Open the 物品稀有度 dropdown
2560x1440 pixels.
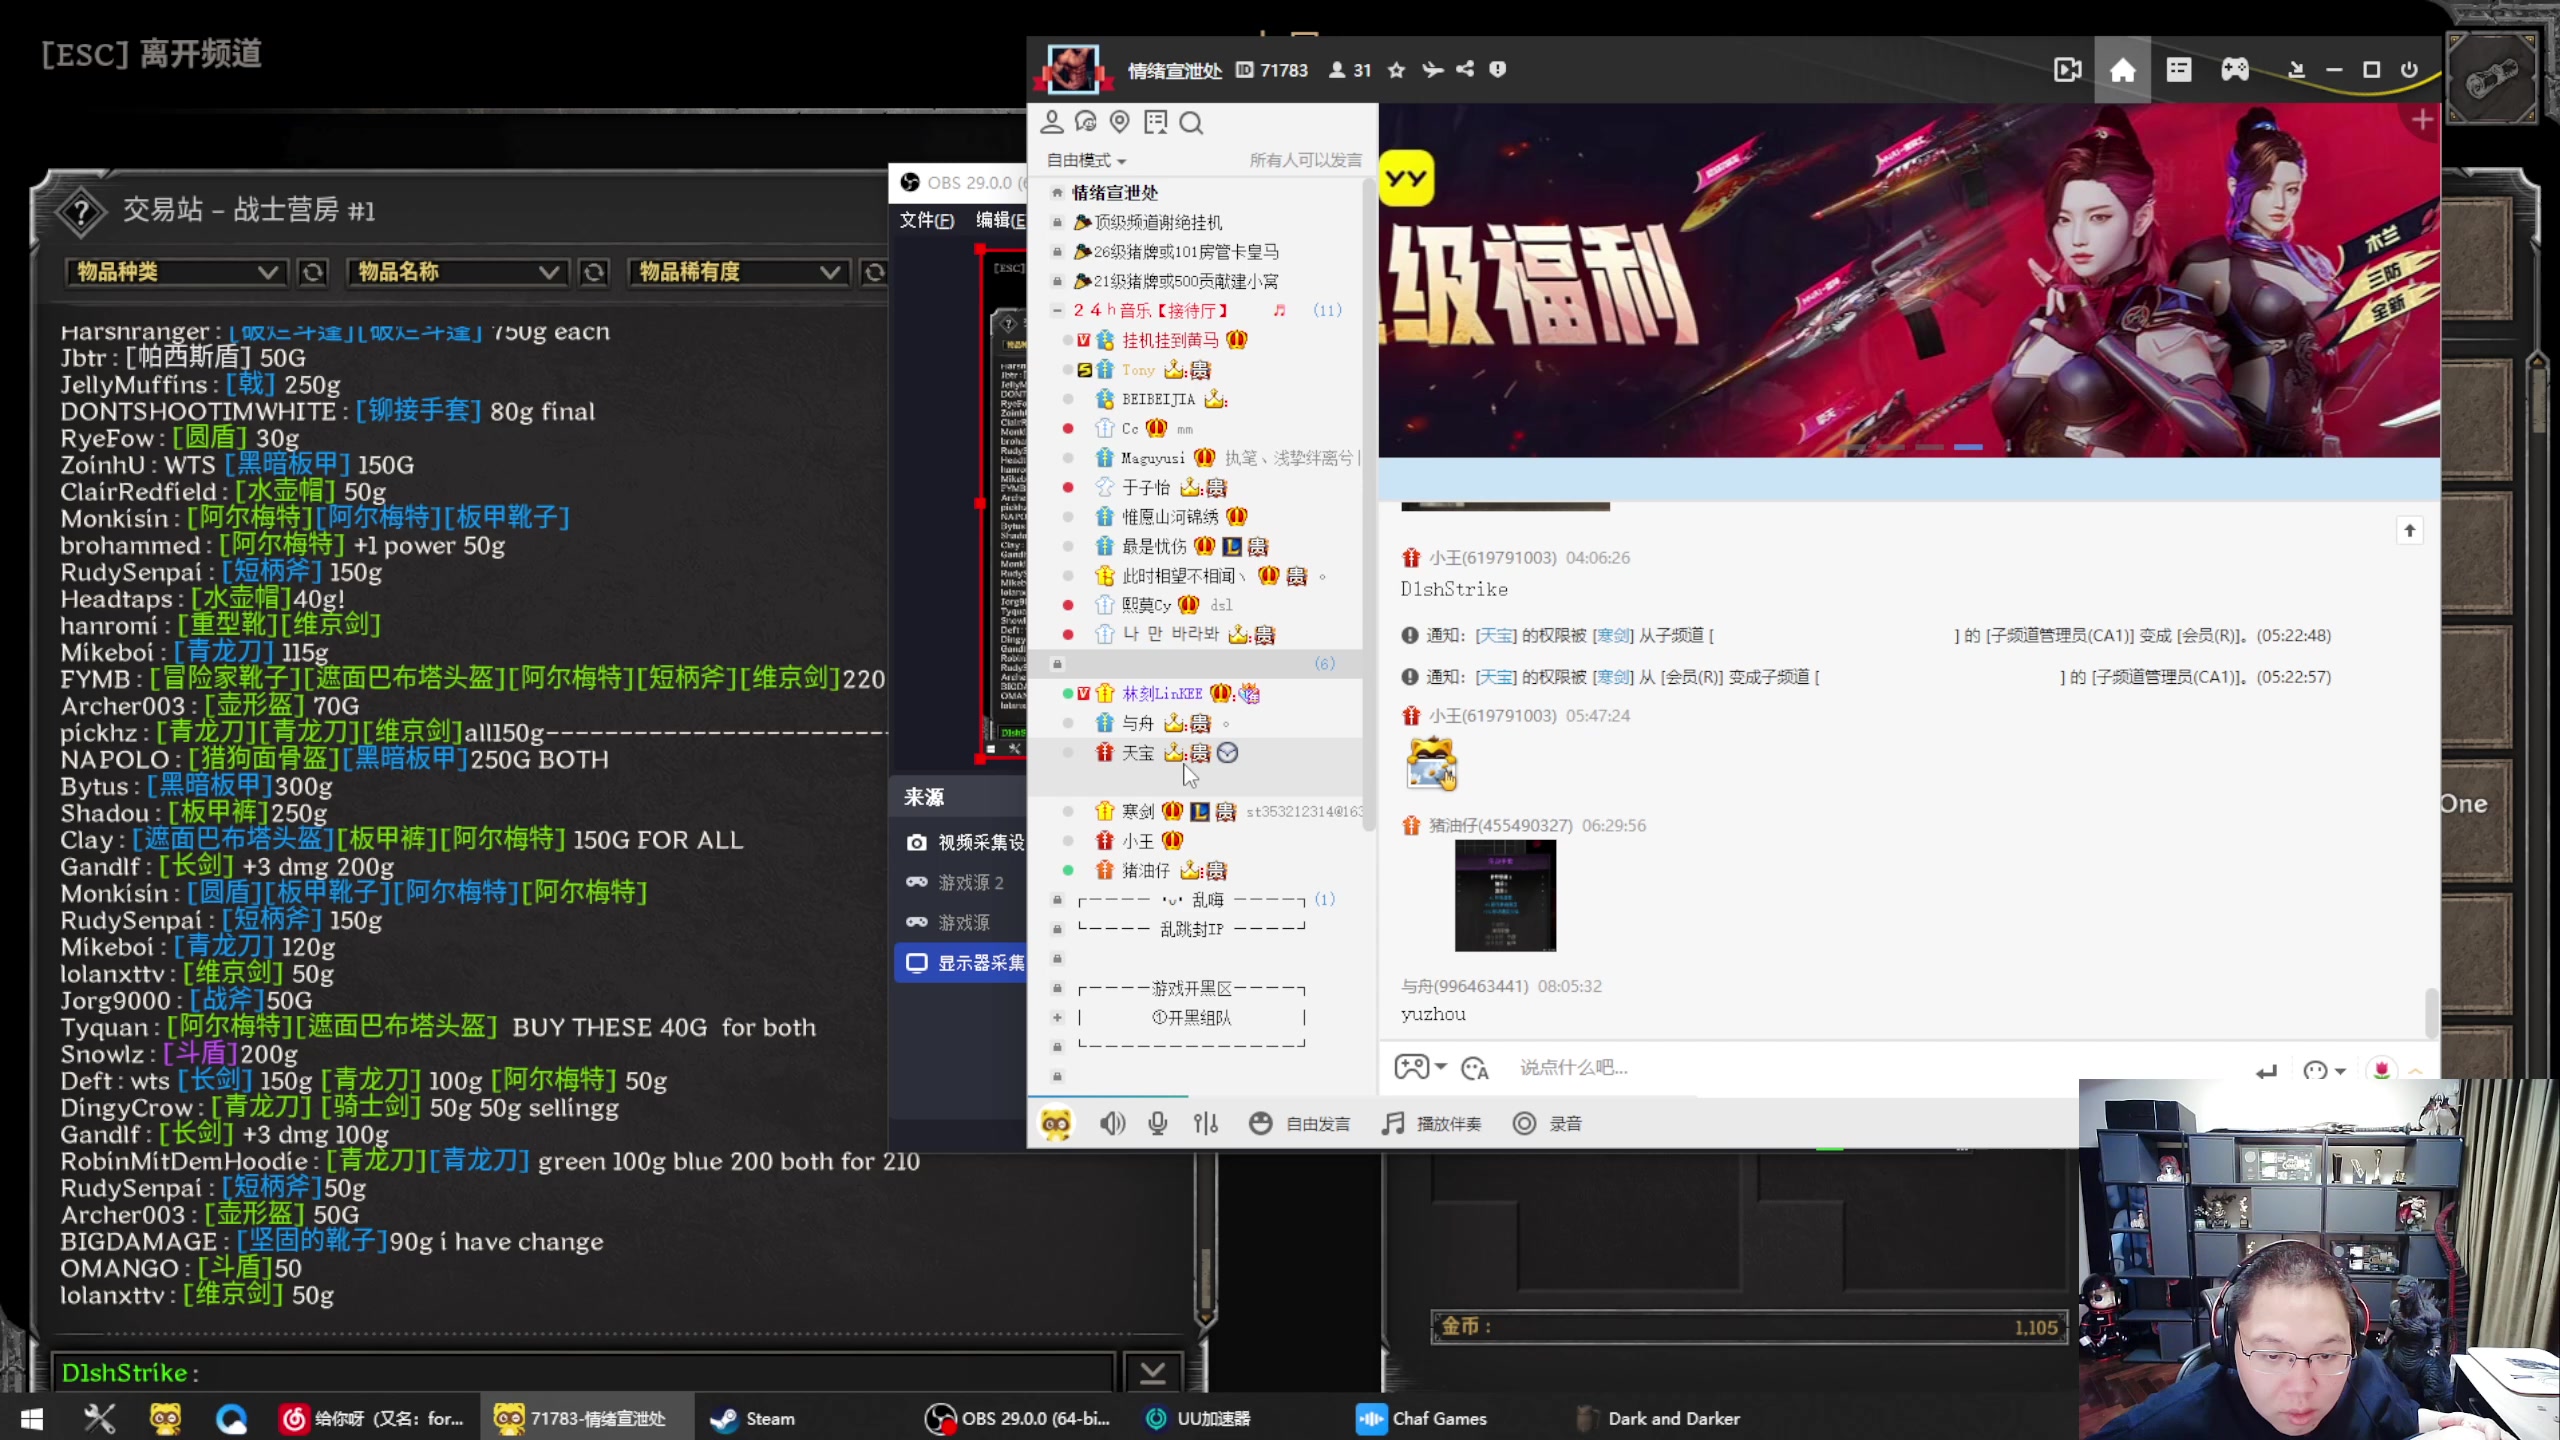point(737,272)
